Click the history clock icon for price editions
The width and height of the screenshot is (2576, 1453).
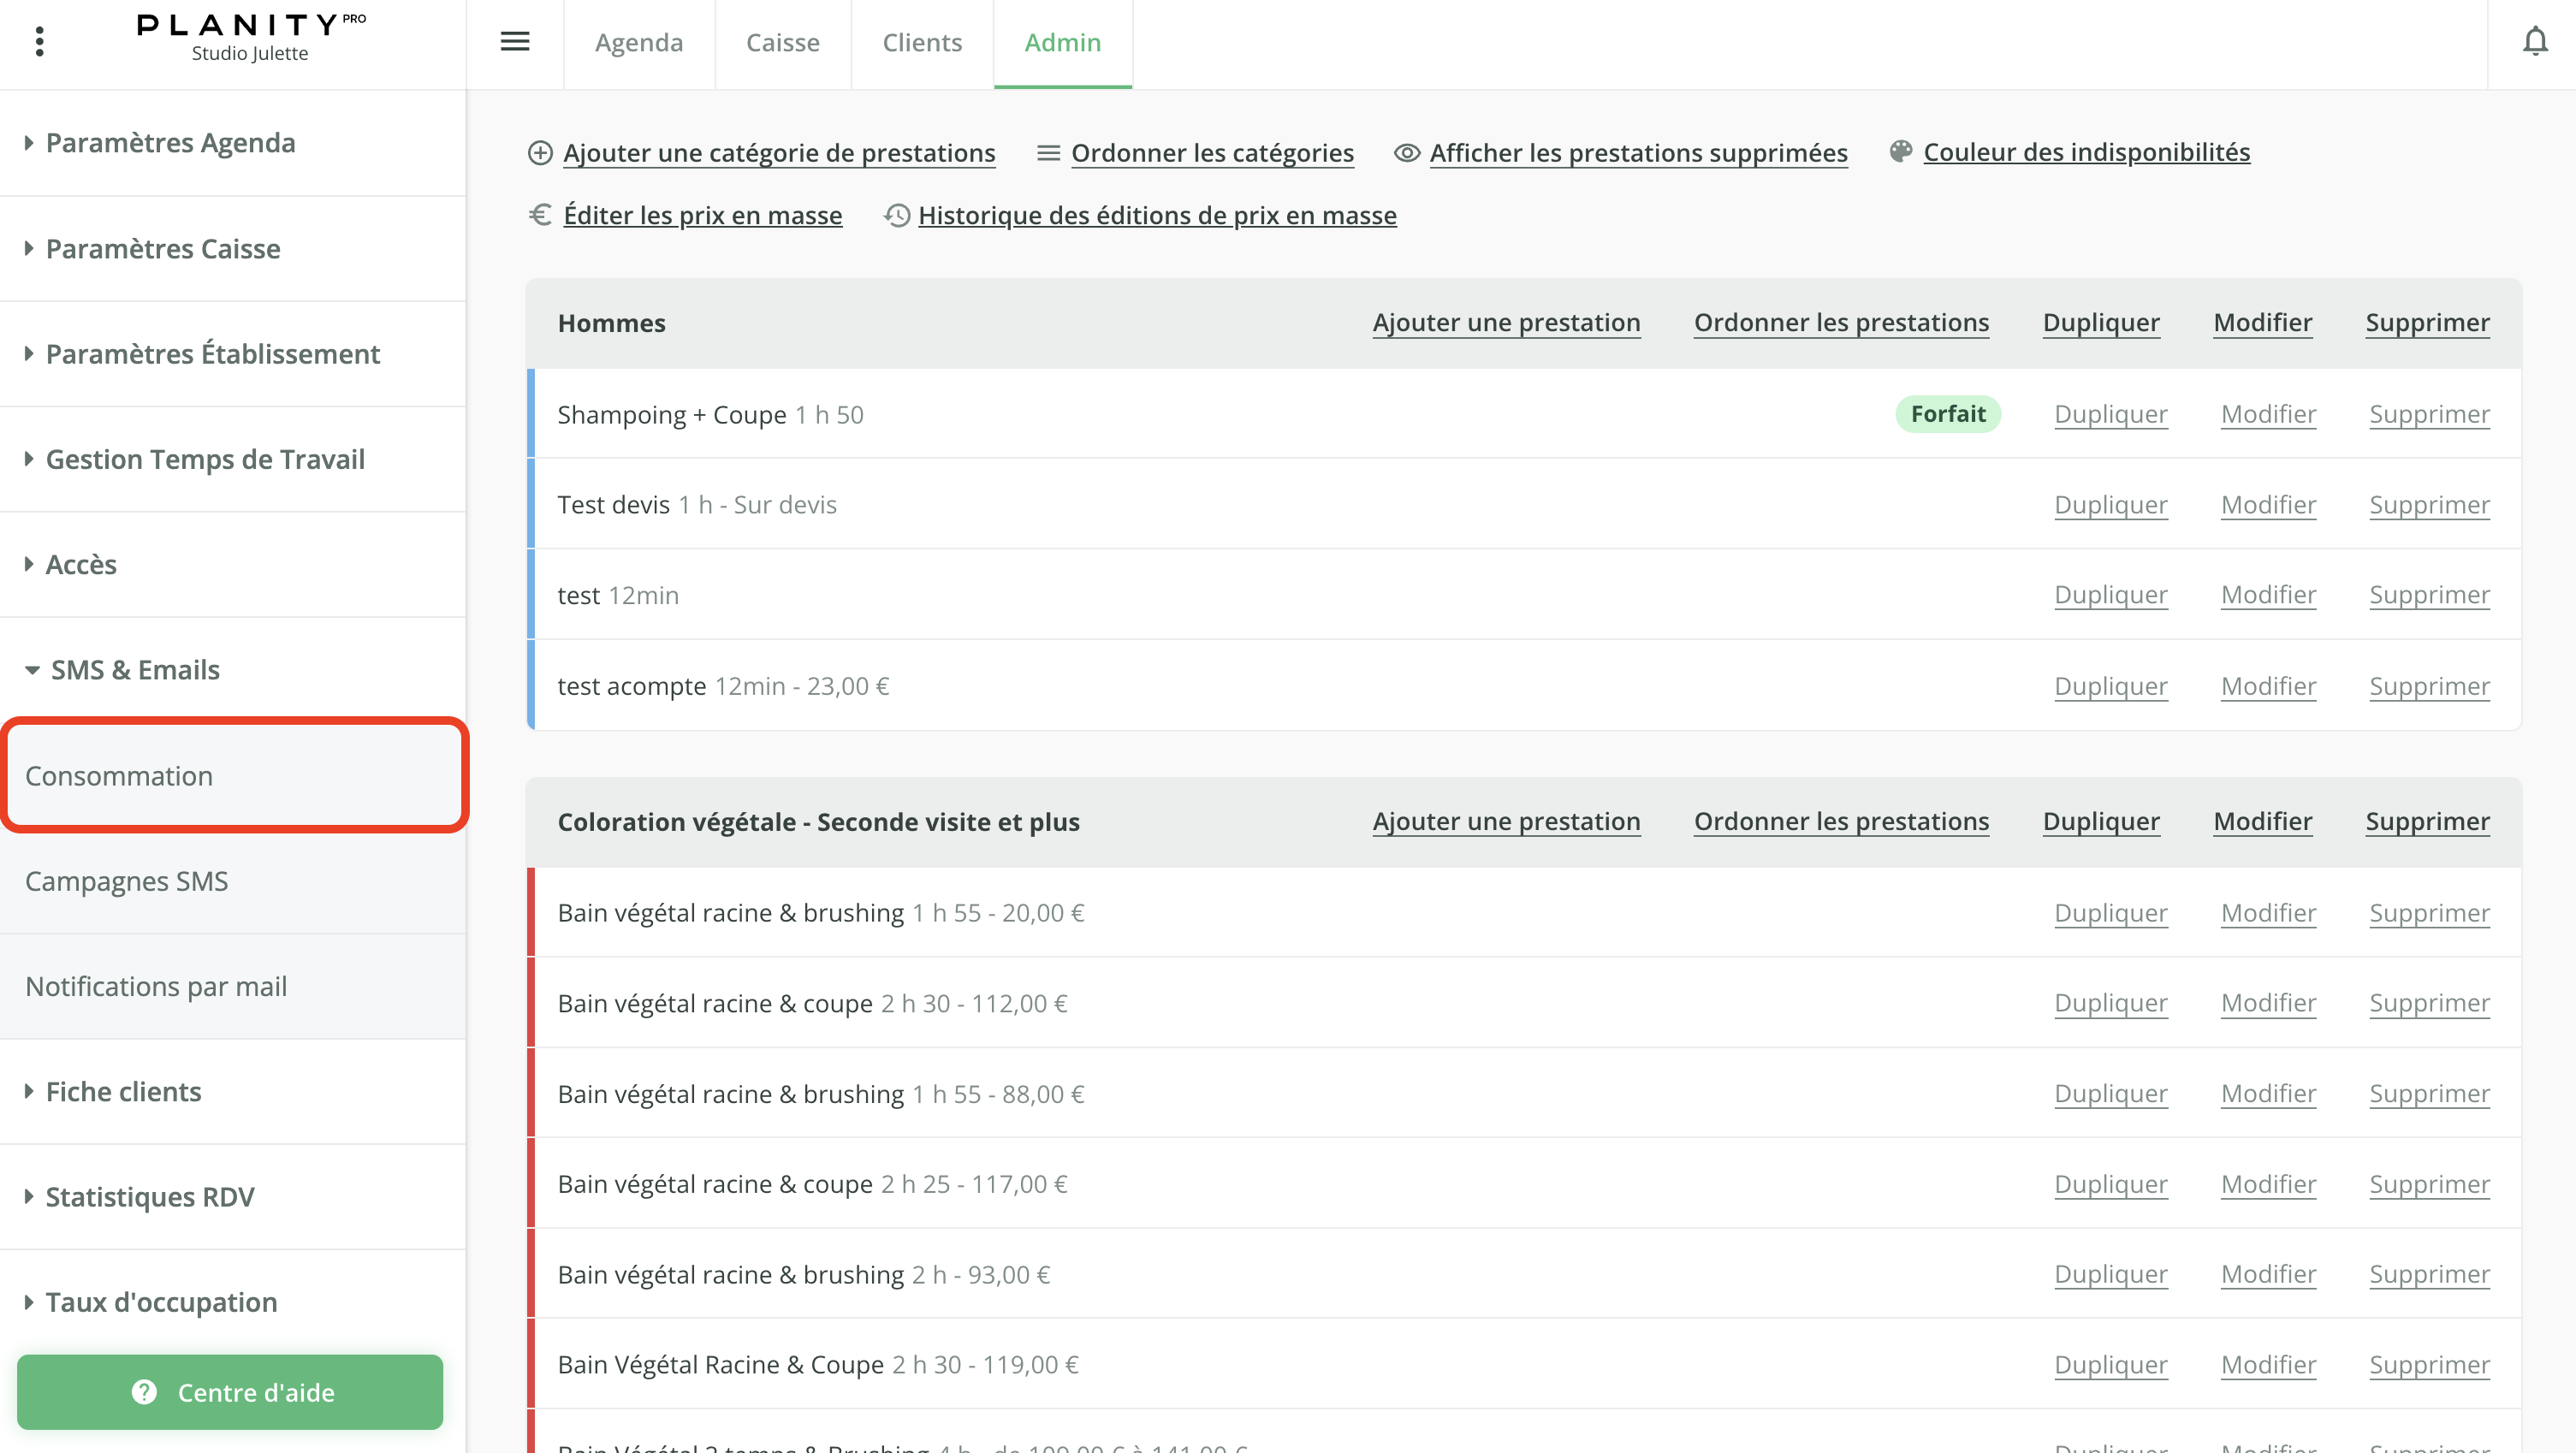(897, 215)
